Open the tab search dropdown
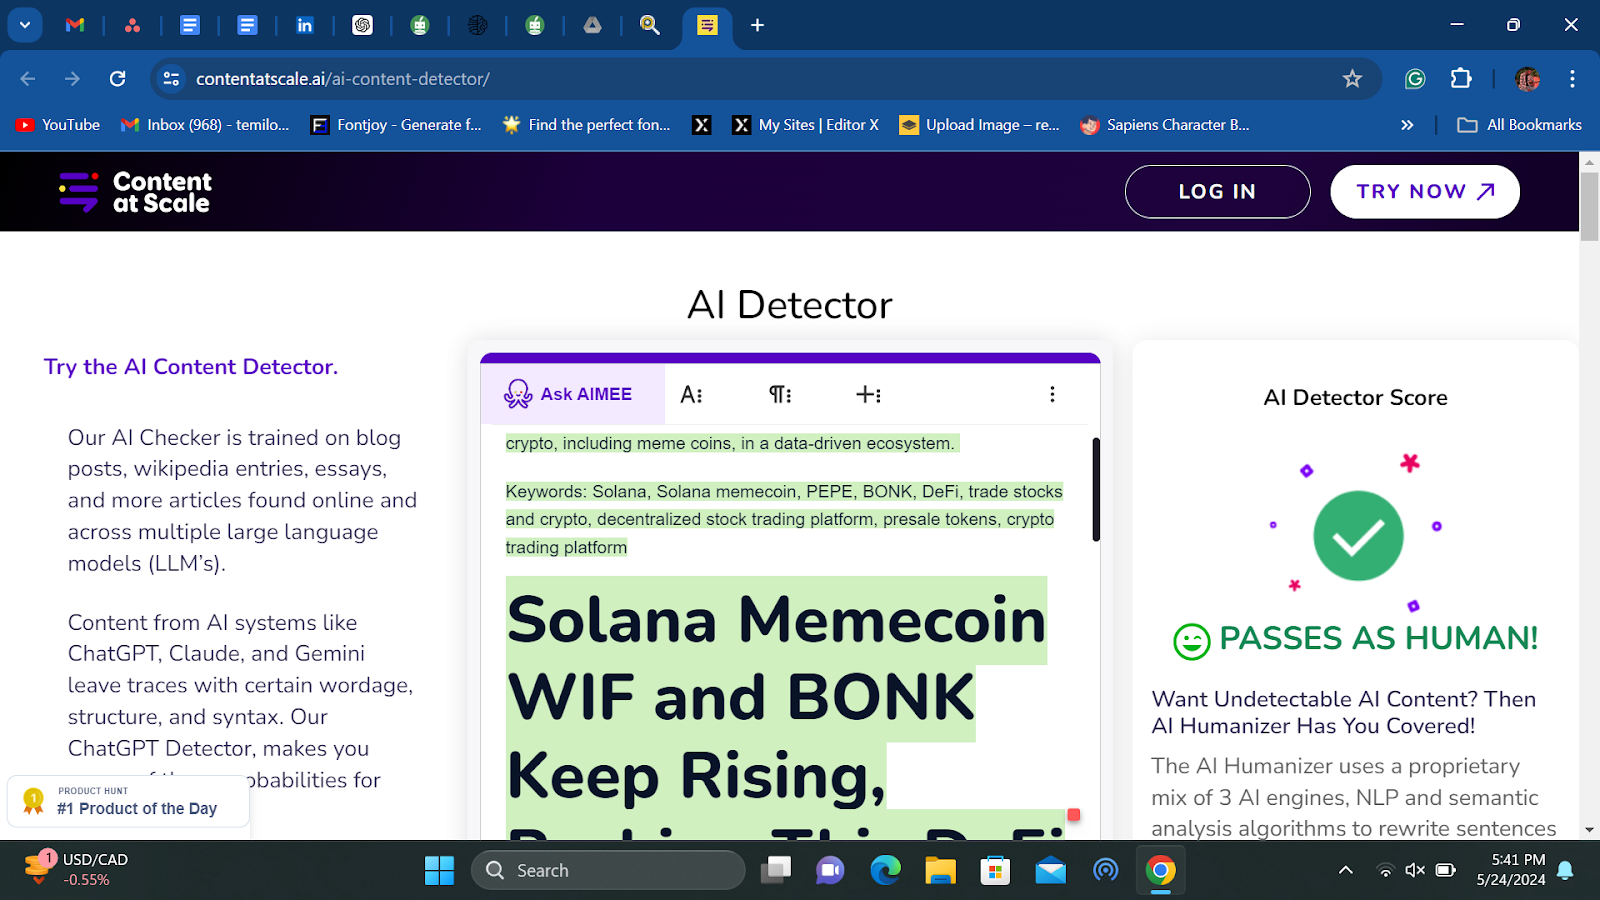 coord(25,25)
